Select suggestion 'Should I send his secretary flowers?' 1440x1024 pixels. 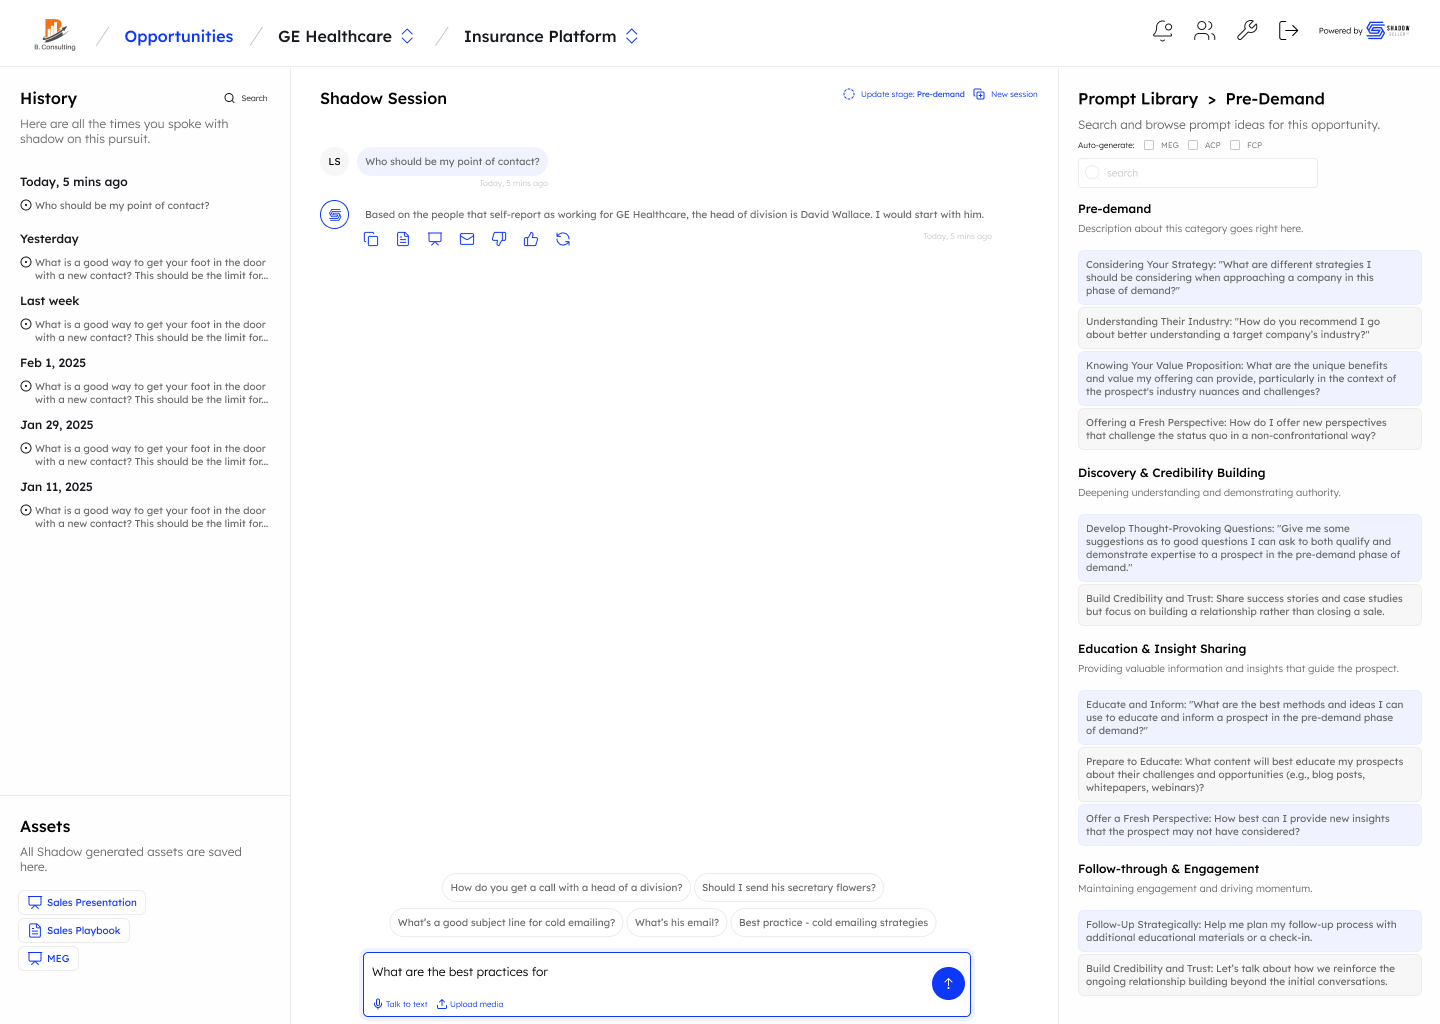(x=788, y=887)
